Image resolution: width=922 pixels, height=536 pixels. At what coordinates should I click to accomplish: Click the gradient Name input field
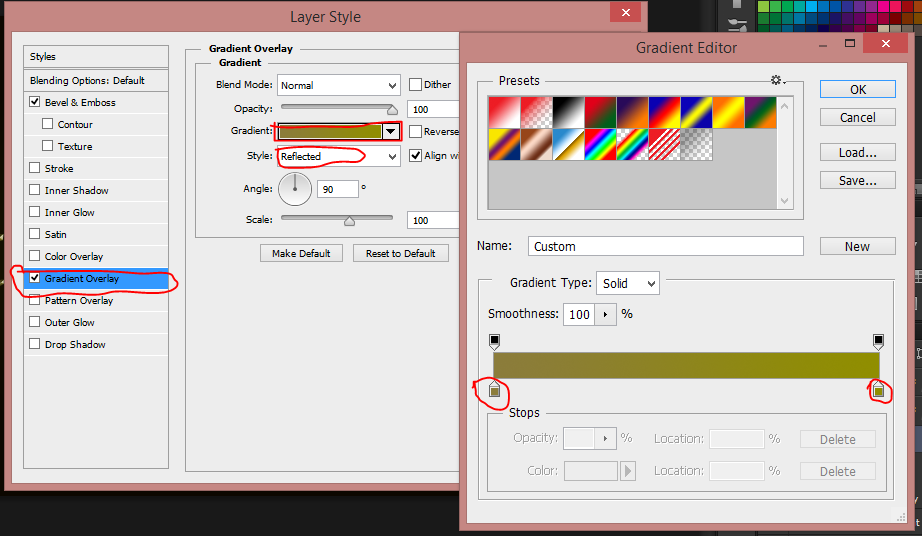coord(666,246)
